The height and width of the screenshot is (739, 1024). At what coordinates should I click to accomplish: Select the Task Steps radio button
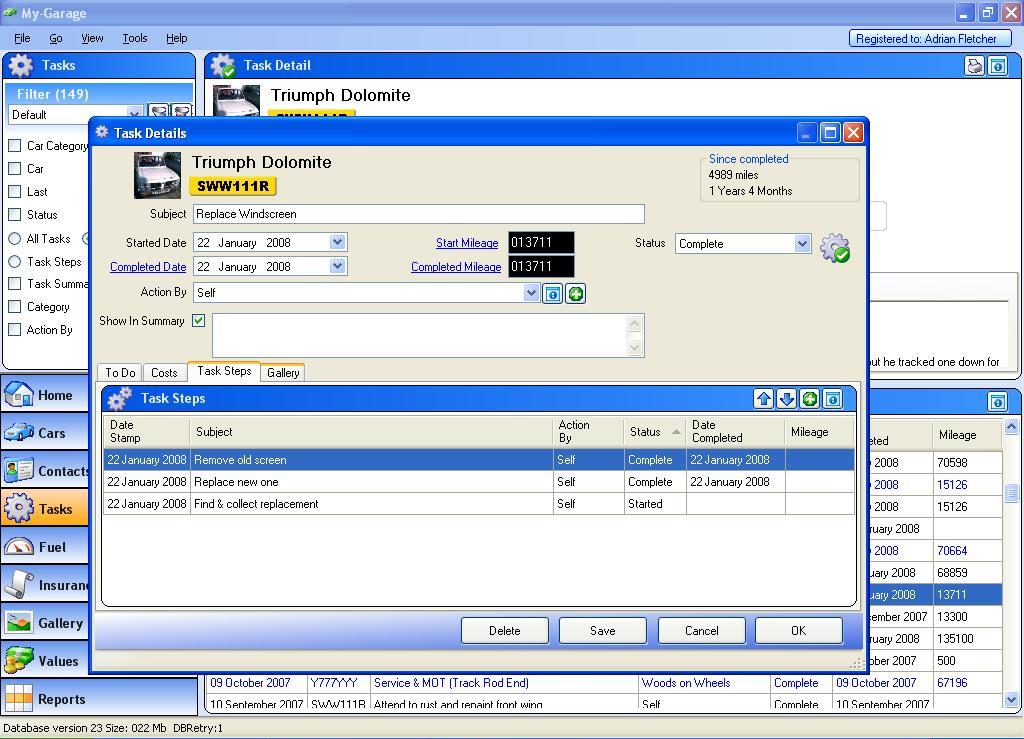(15, 261)
